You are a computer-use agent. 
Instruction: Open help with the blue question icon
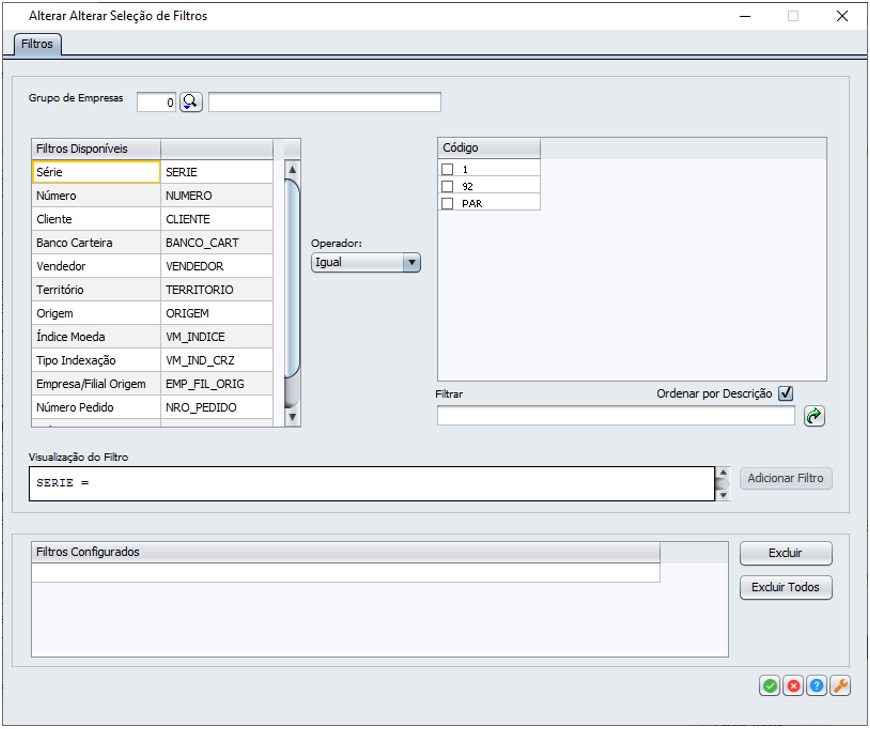(x=817, y=686)
